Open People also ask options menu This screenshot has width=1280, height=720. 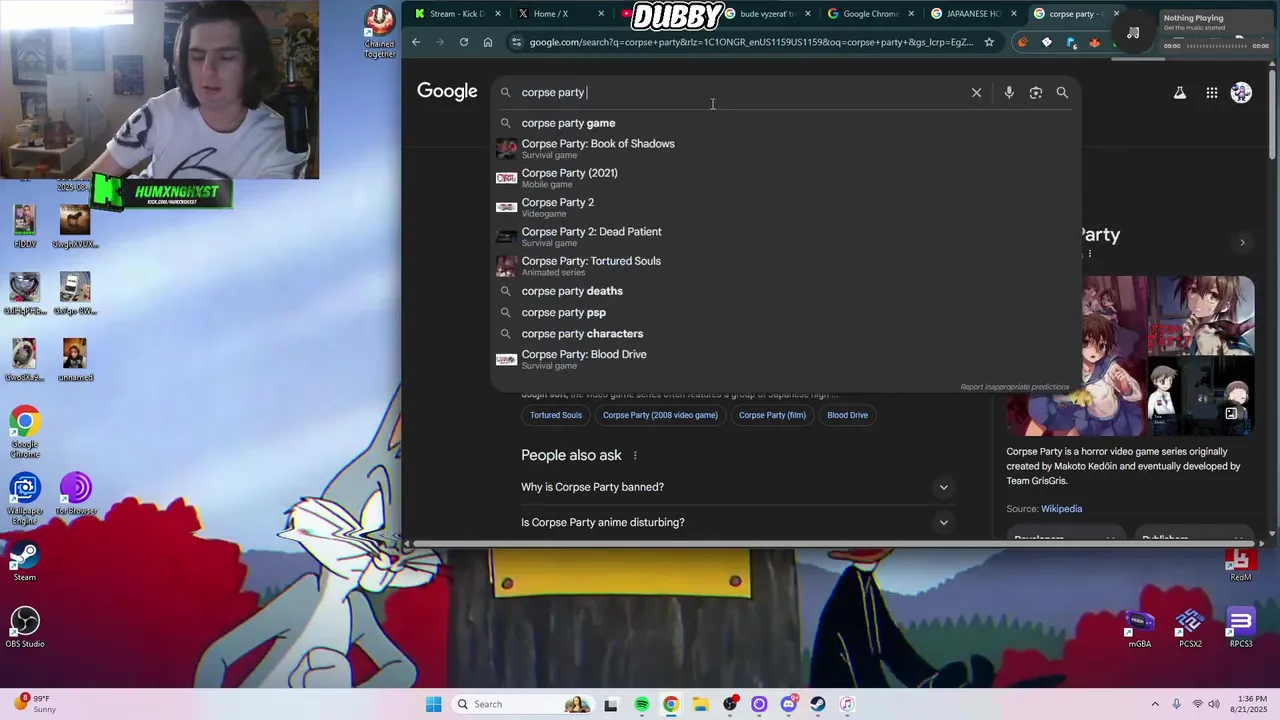coord(635,455)
